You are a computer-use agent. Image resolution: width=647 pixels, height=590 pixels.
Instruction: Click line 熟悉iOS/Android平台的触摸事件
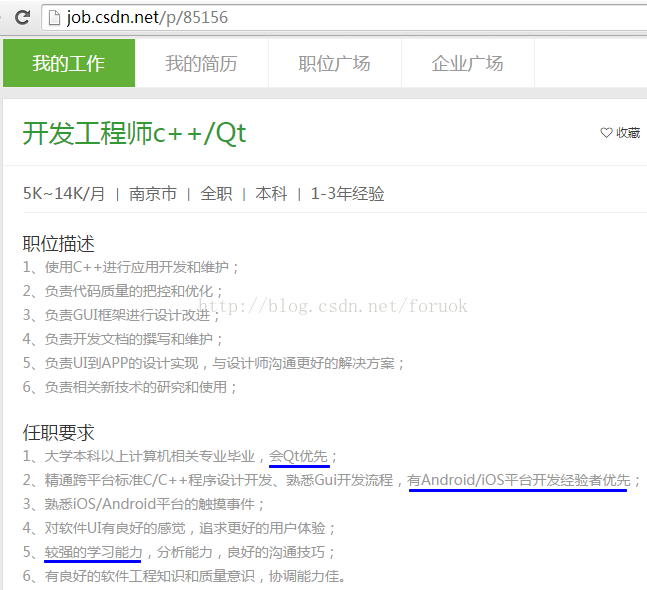click(x=144, y=504)
